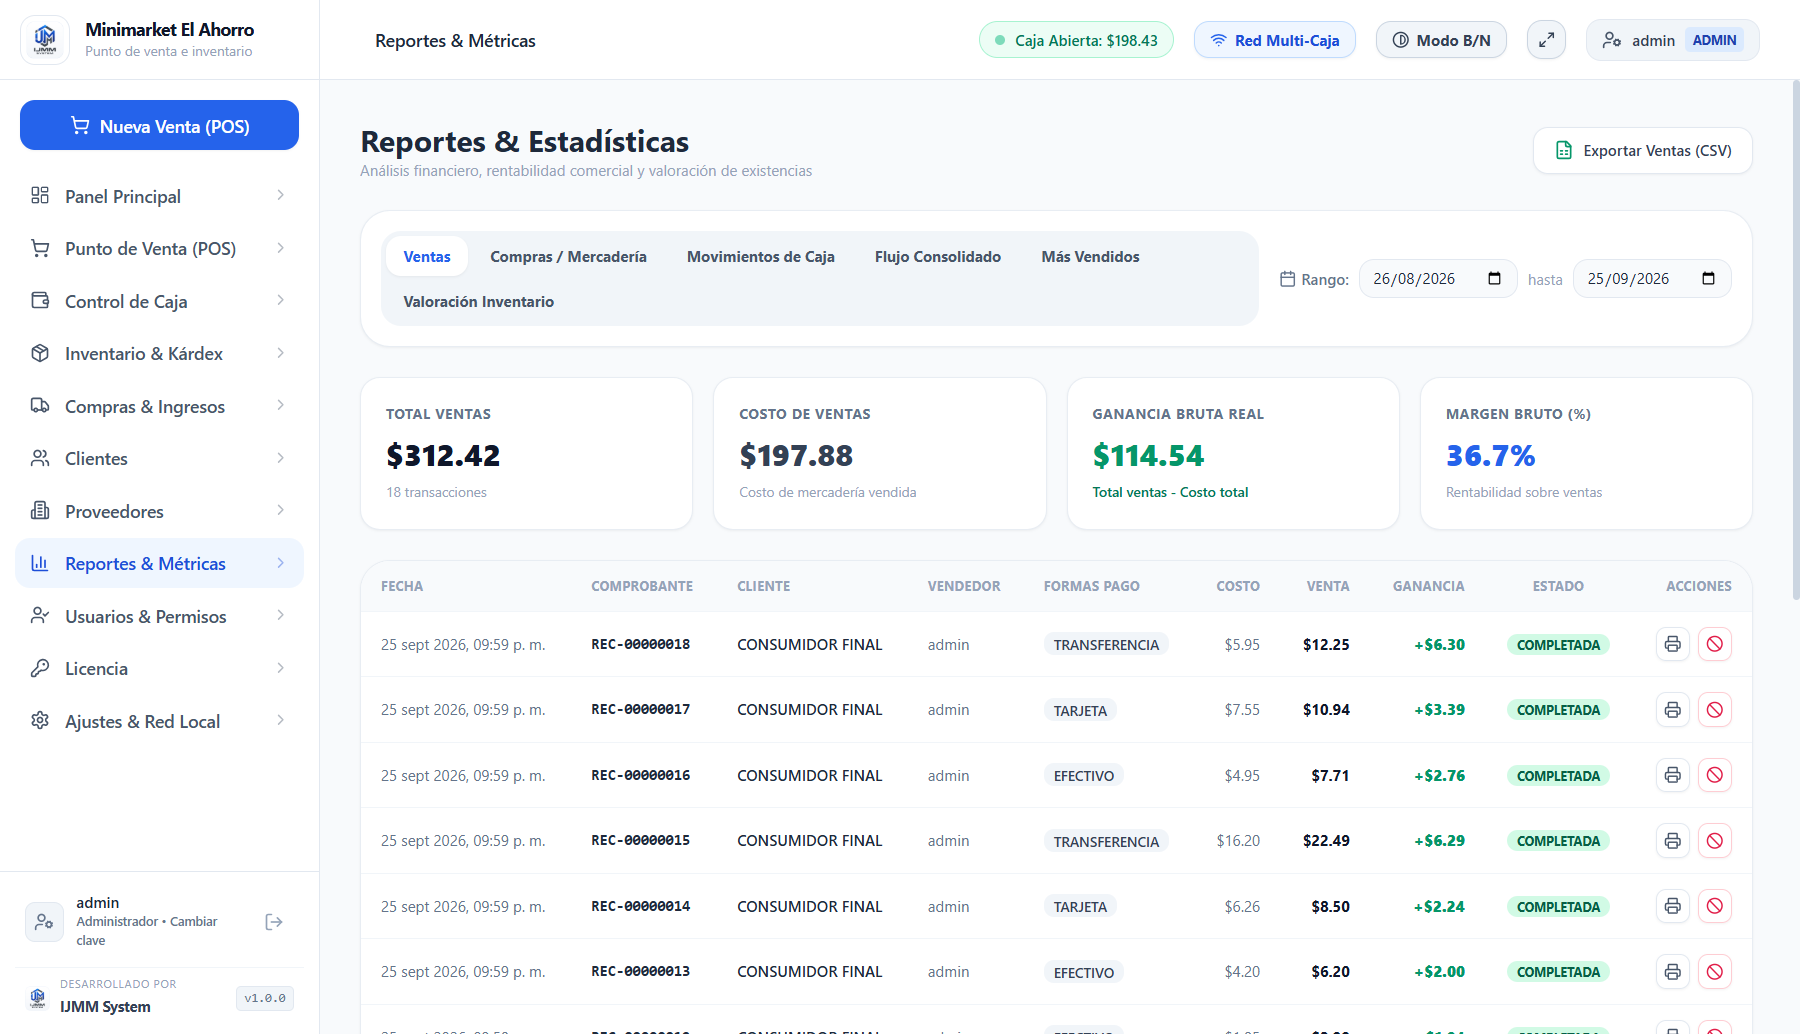Click COMPLETADA status of REC-00000017

click(x=1558, y=710)
